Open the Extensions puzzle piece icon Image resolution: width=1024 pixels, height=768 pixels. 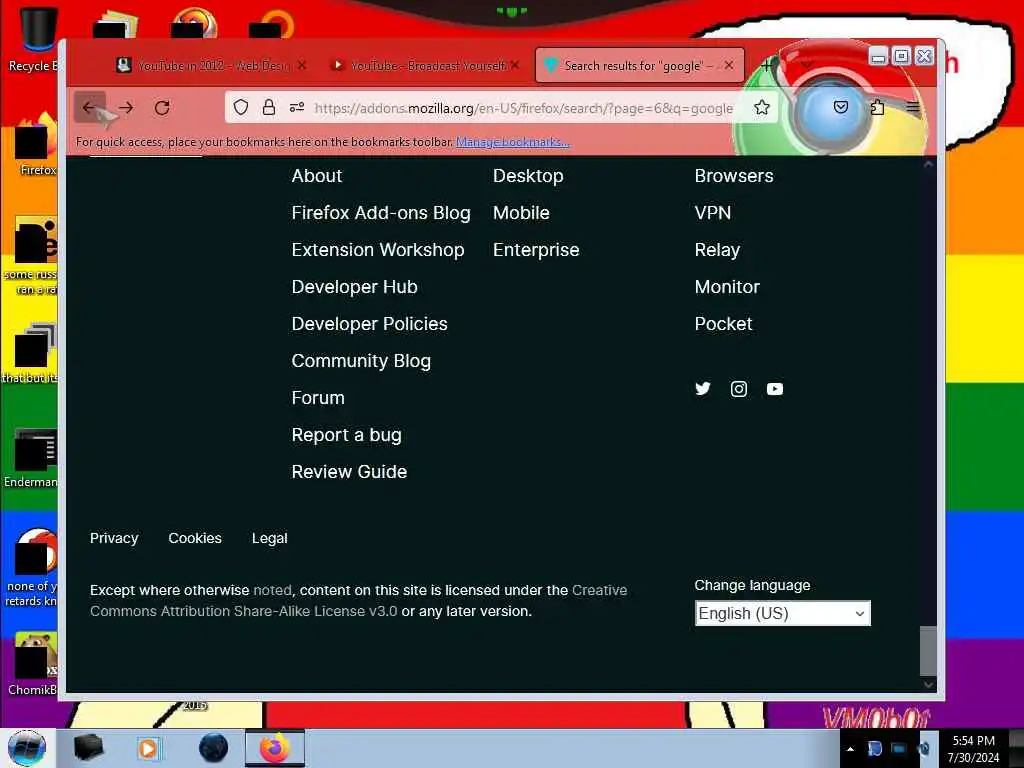click(x=877, y=108)
